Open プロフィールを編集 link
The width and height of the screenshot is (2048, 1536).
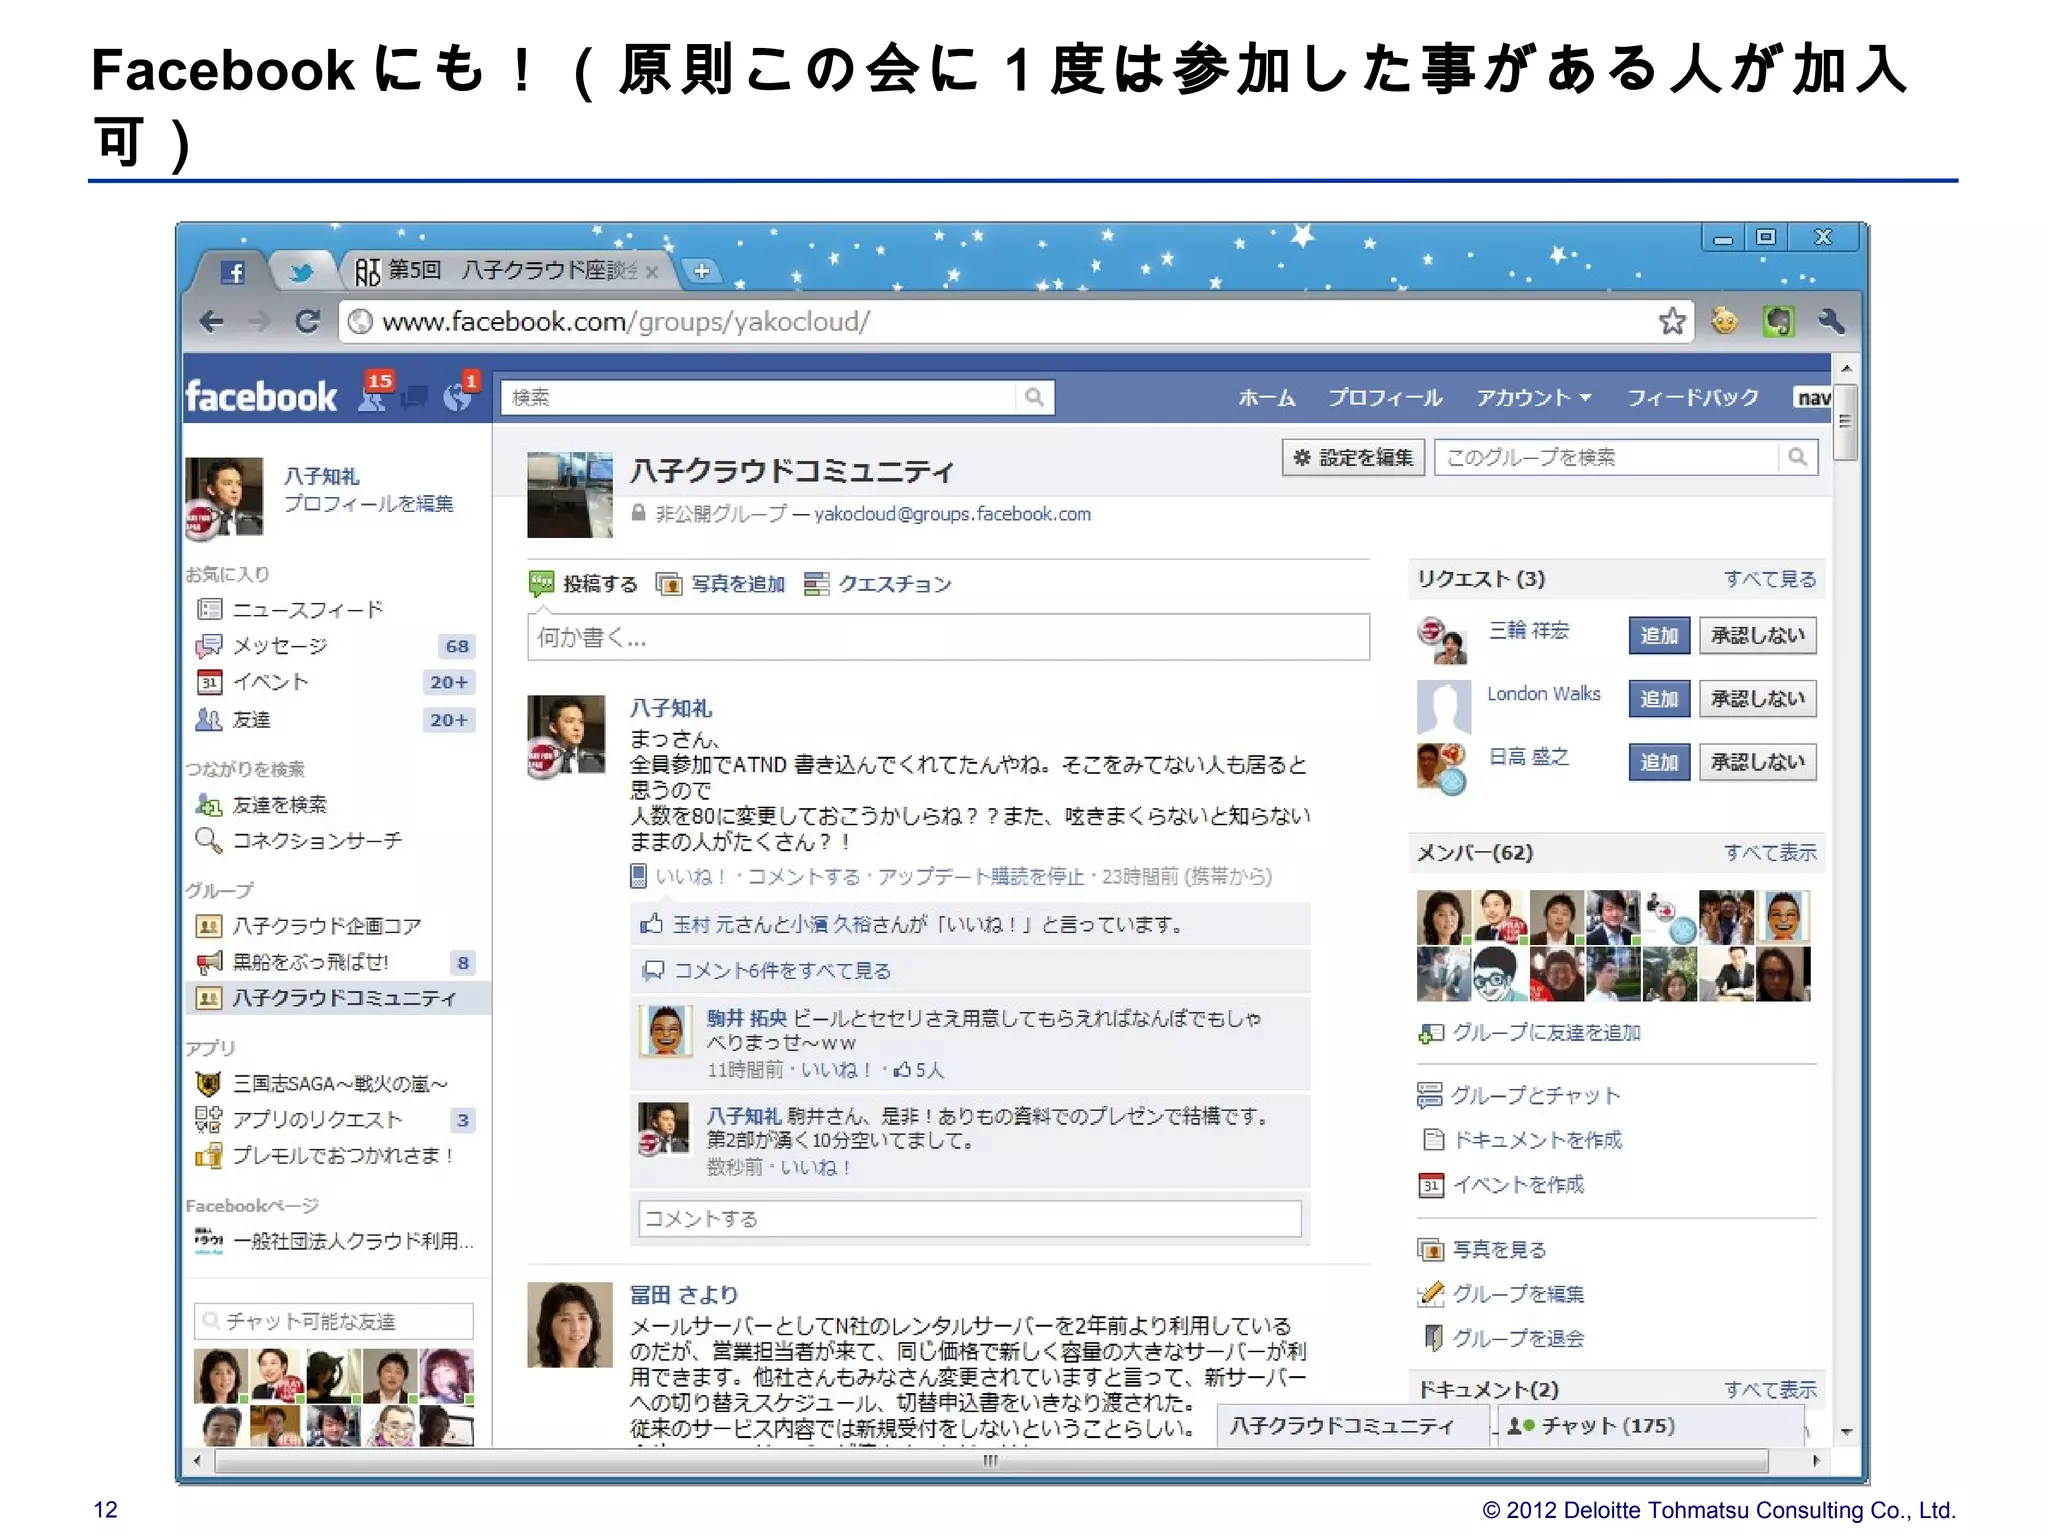click(x=369, y=503)
